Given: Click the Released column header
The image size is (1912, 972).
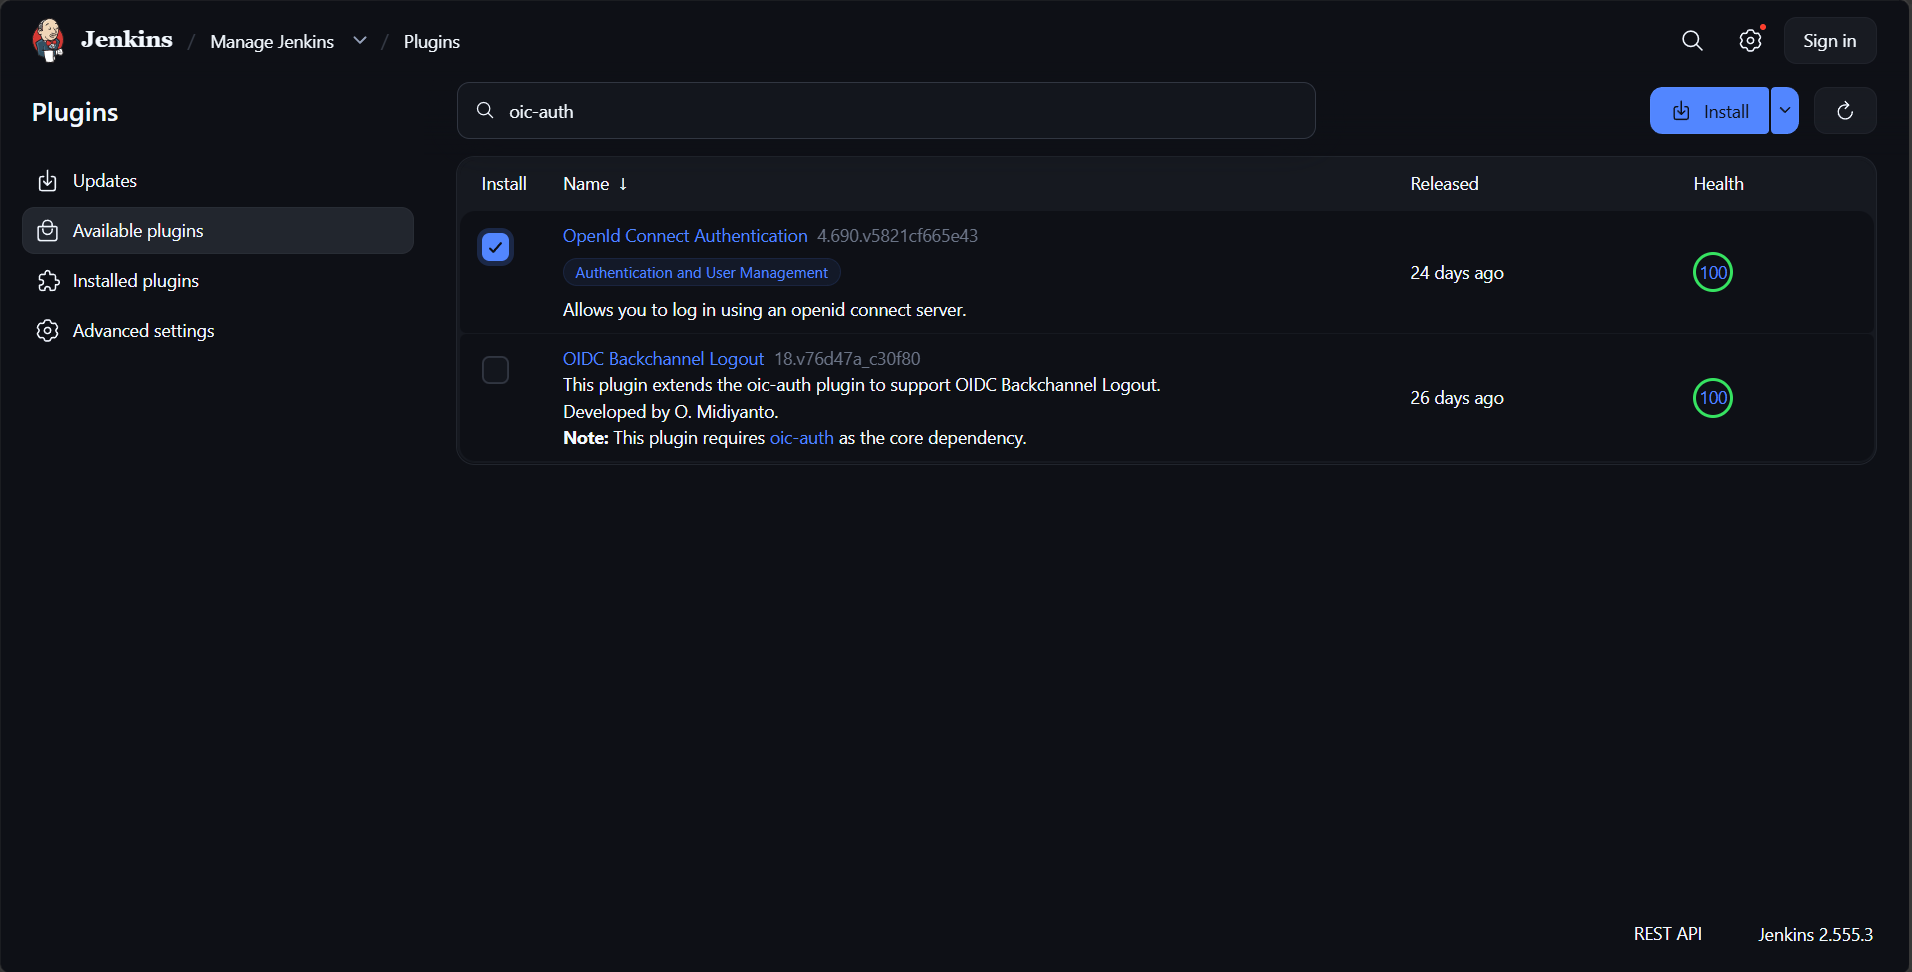Looking at the screenshot, I should [1444, 184].
